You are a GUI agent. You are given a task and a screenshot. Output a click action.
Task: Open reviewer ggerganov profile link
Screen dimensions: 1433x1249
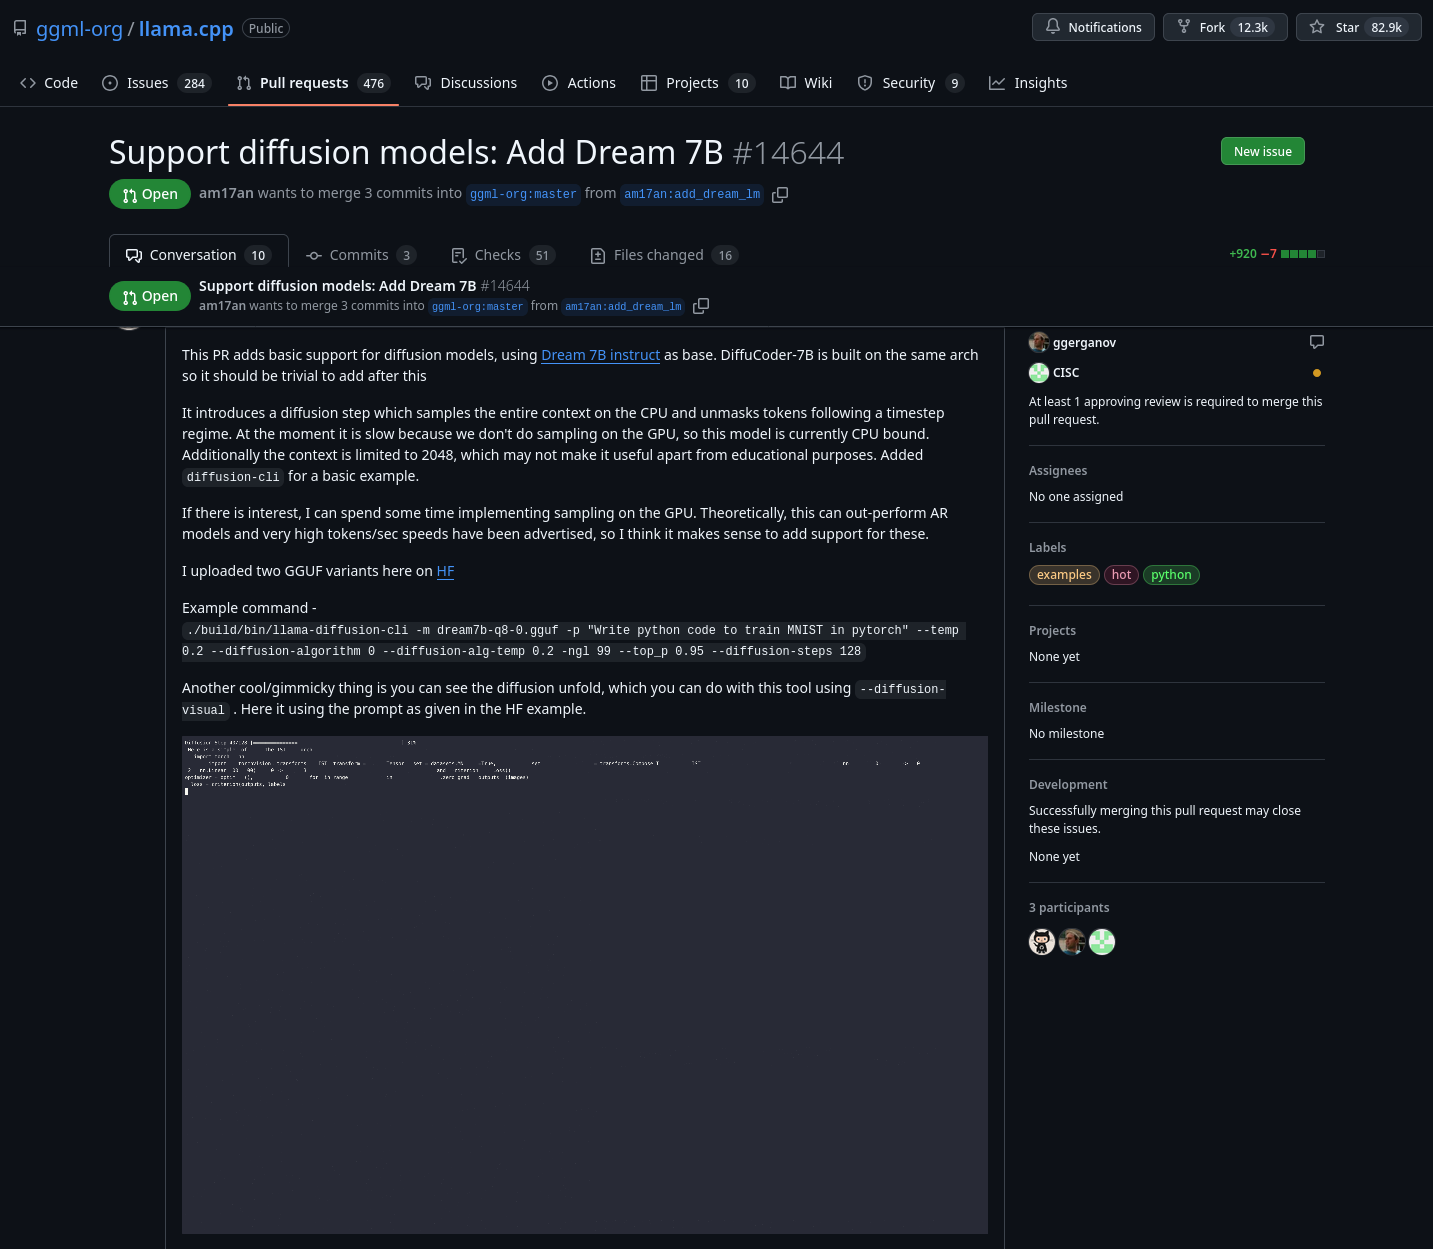tap(1084, 342)
